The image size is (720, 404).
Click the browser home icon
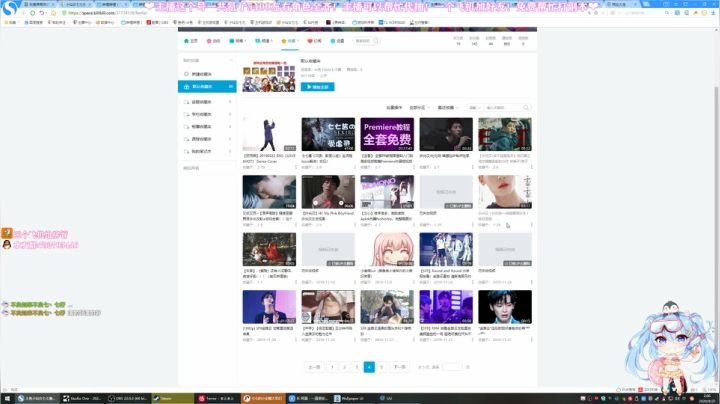[x=53, y=13]
